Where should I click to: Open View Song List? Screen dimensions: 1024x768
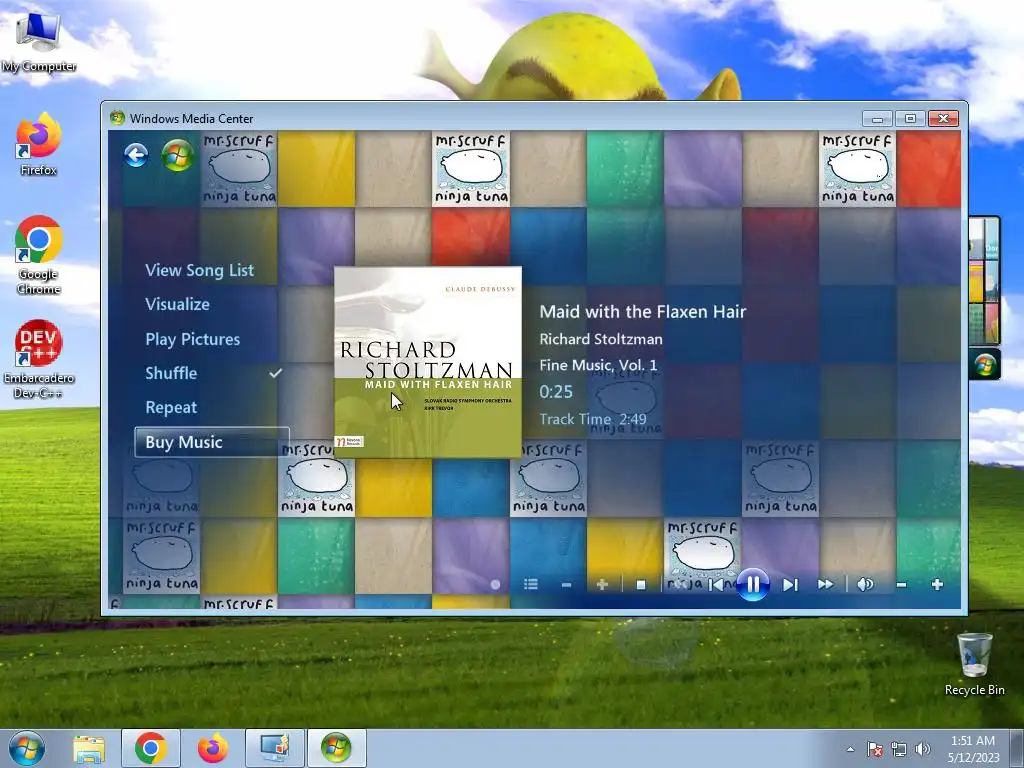(200, 270)
